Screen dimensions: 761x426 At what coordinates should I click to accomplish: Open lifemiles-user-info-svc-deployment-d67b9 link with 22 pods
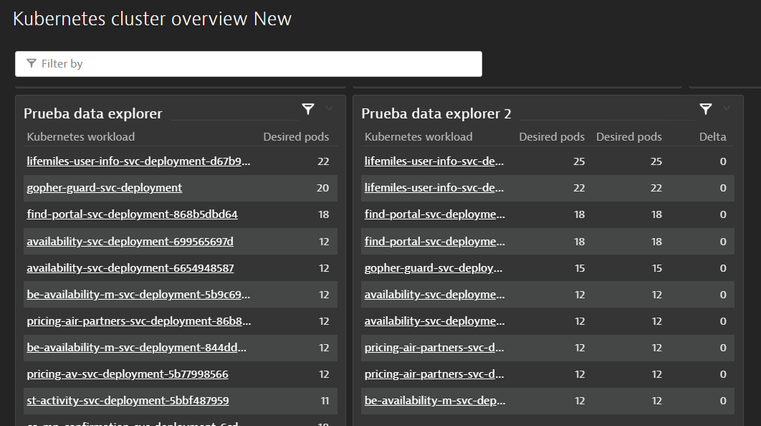point(138,161)
